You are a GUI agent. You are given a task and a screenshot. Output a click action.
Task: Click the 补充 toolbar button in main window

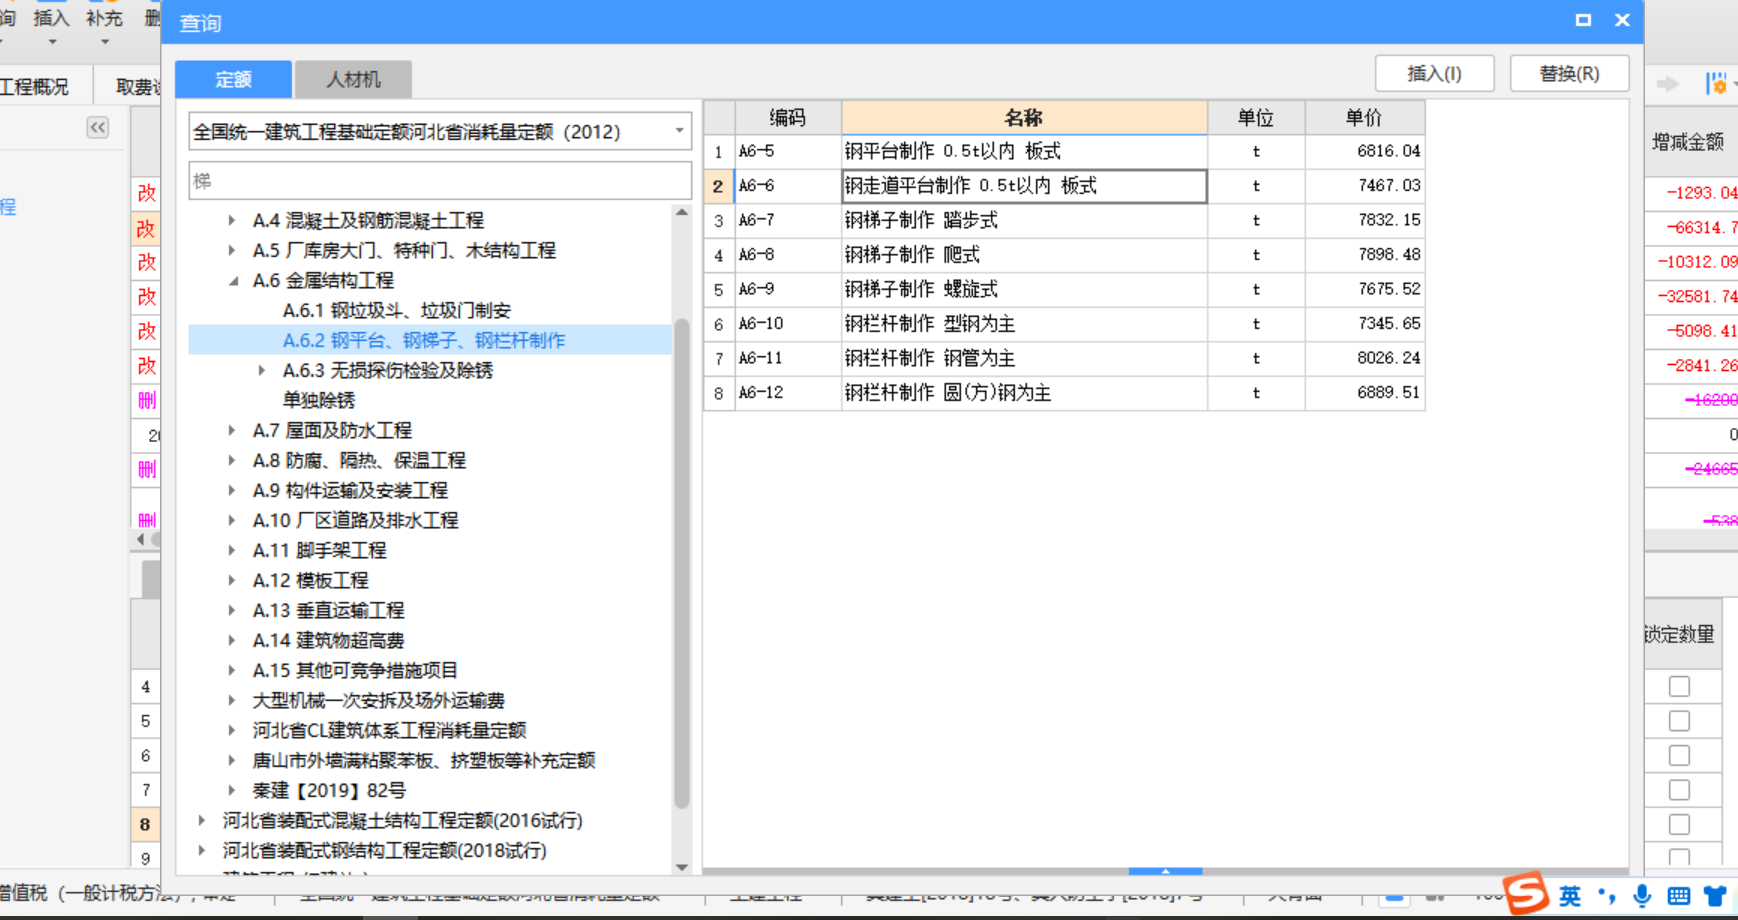click(104, 18)
